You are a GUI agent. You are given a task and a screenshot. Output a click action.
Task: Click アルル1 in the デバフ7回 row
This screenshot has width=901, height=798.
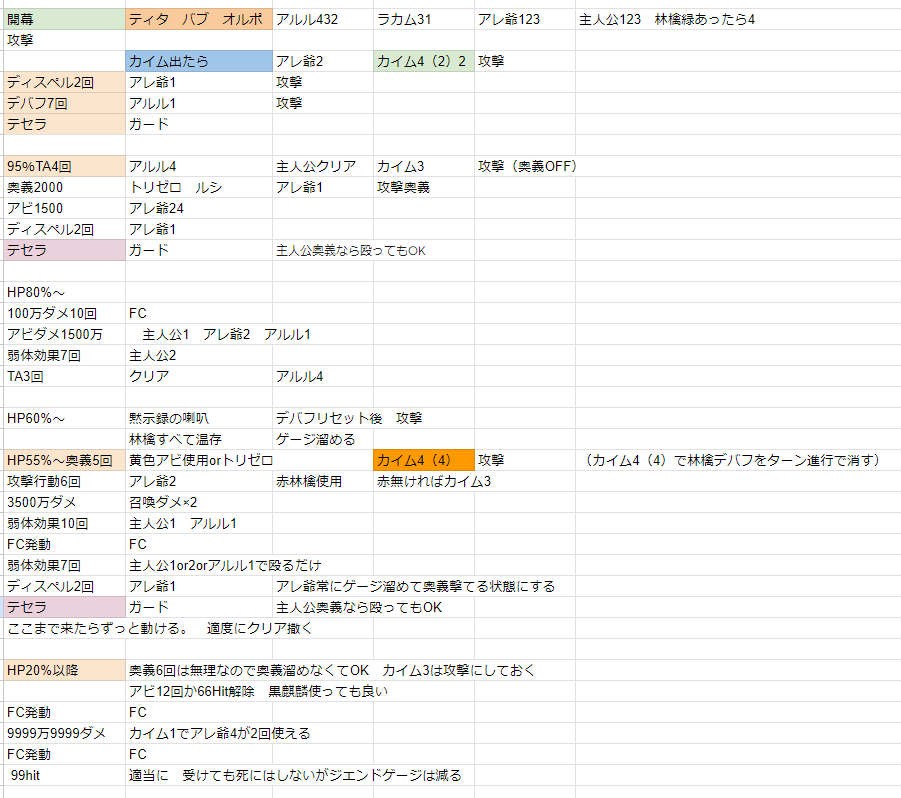pos(199,103)
